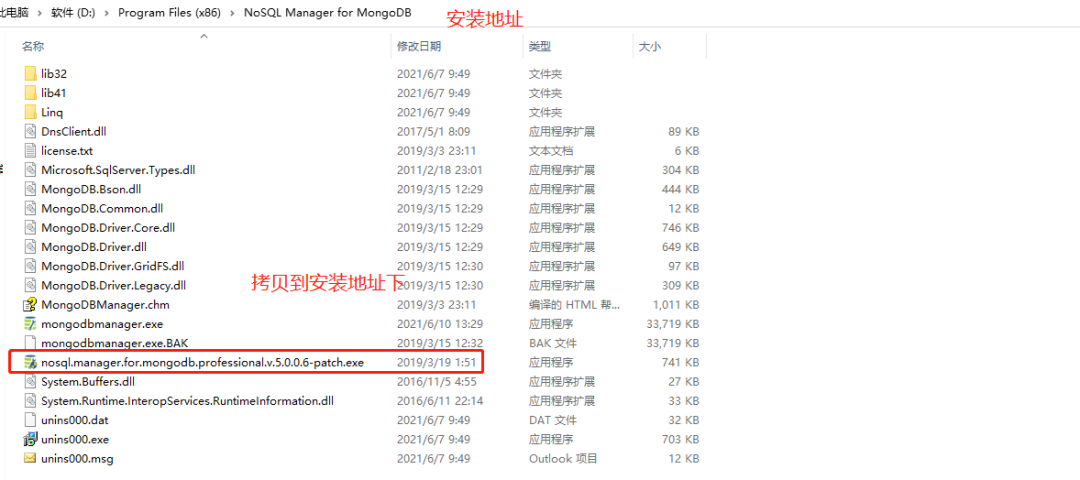
Task: Select file name Microsoft.SqlServer.Types.dll
Action: coord(118,169)
